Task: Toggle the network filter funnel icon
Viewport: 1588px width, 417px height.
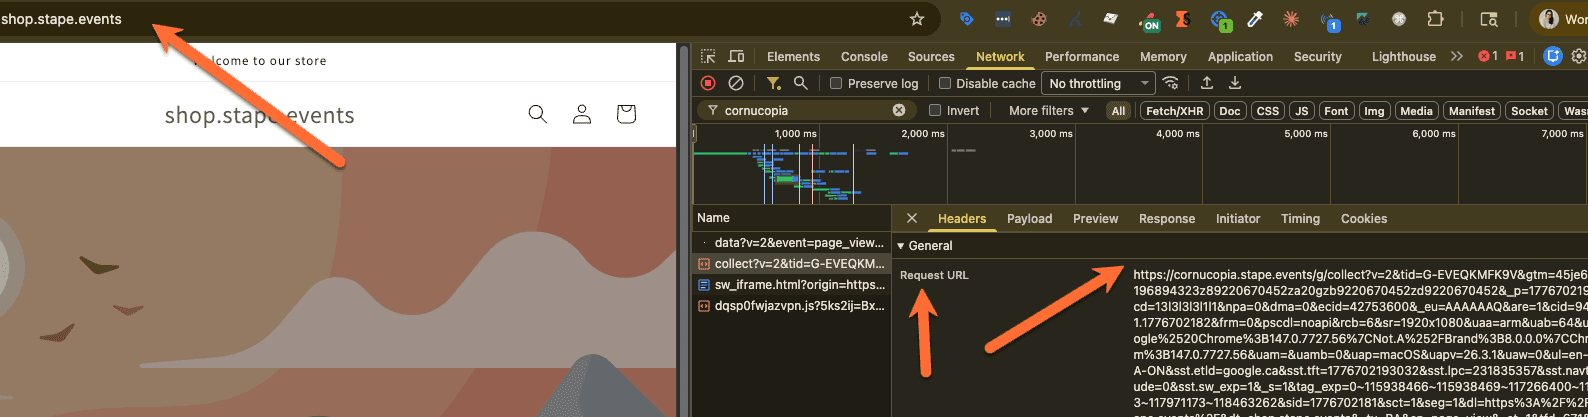Action: (773, 83)
